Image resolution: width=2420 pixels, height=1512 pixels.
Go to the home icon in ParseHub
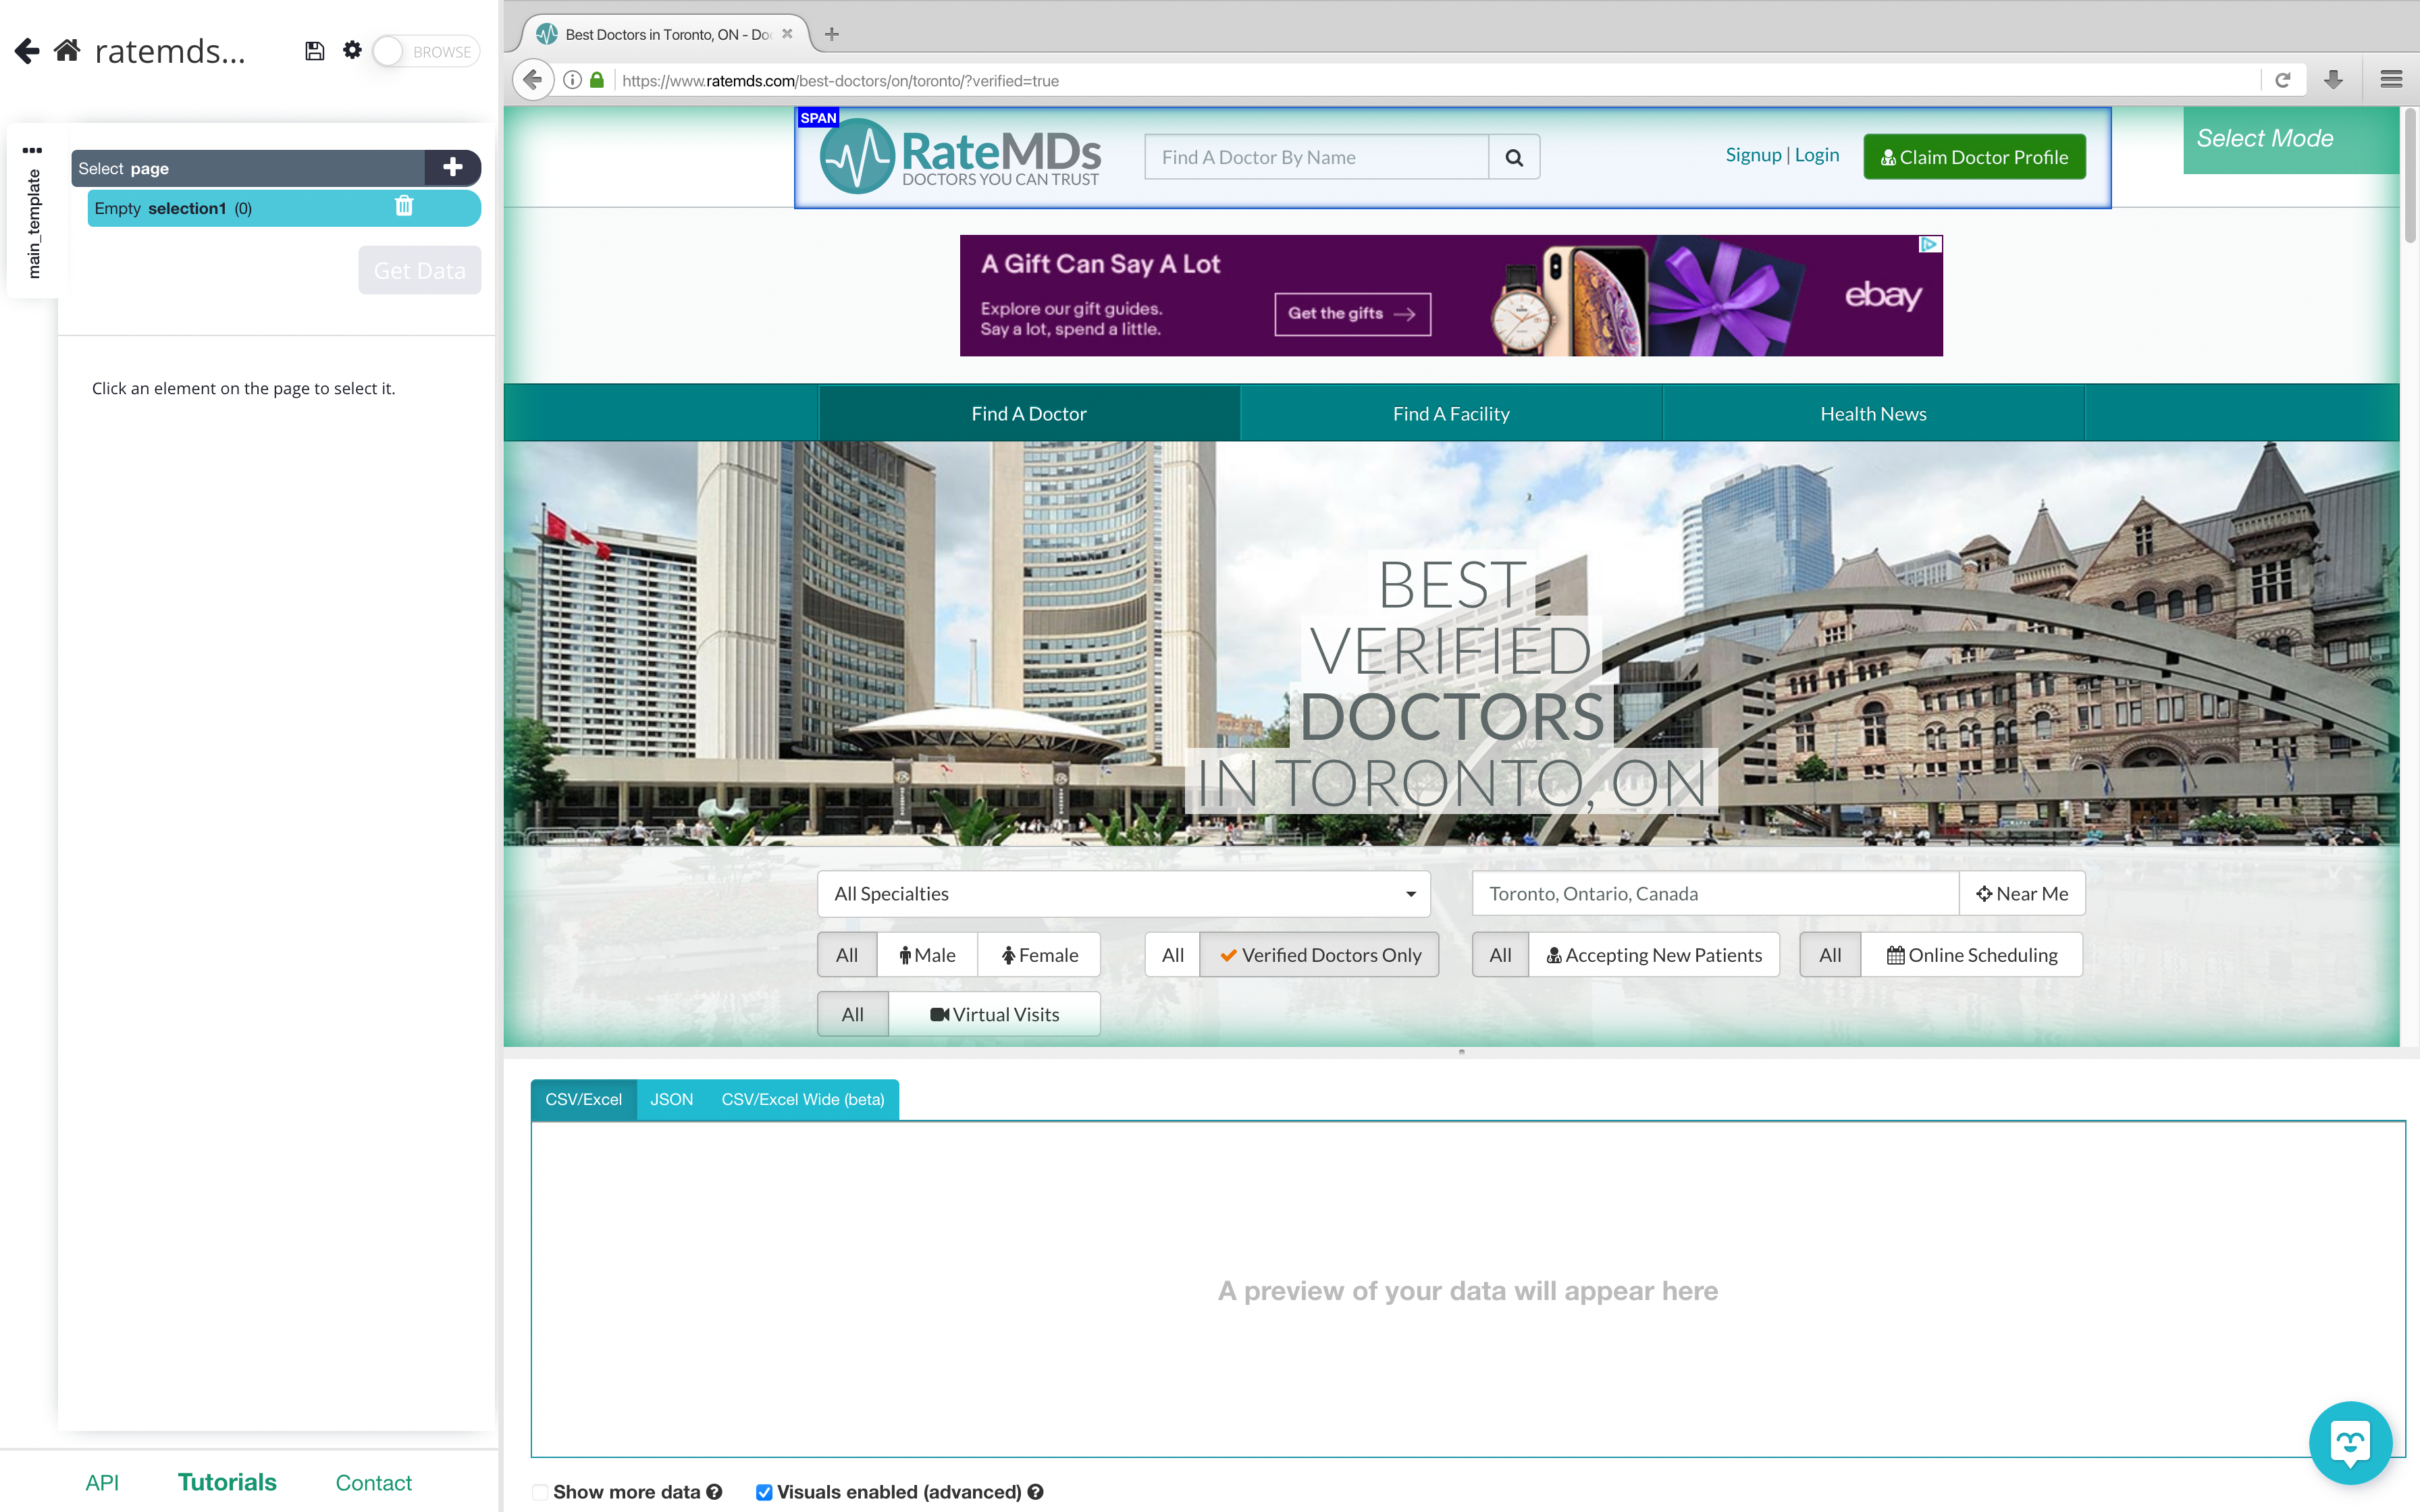67,50
